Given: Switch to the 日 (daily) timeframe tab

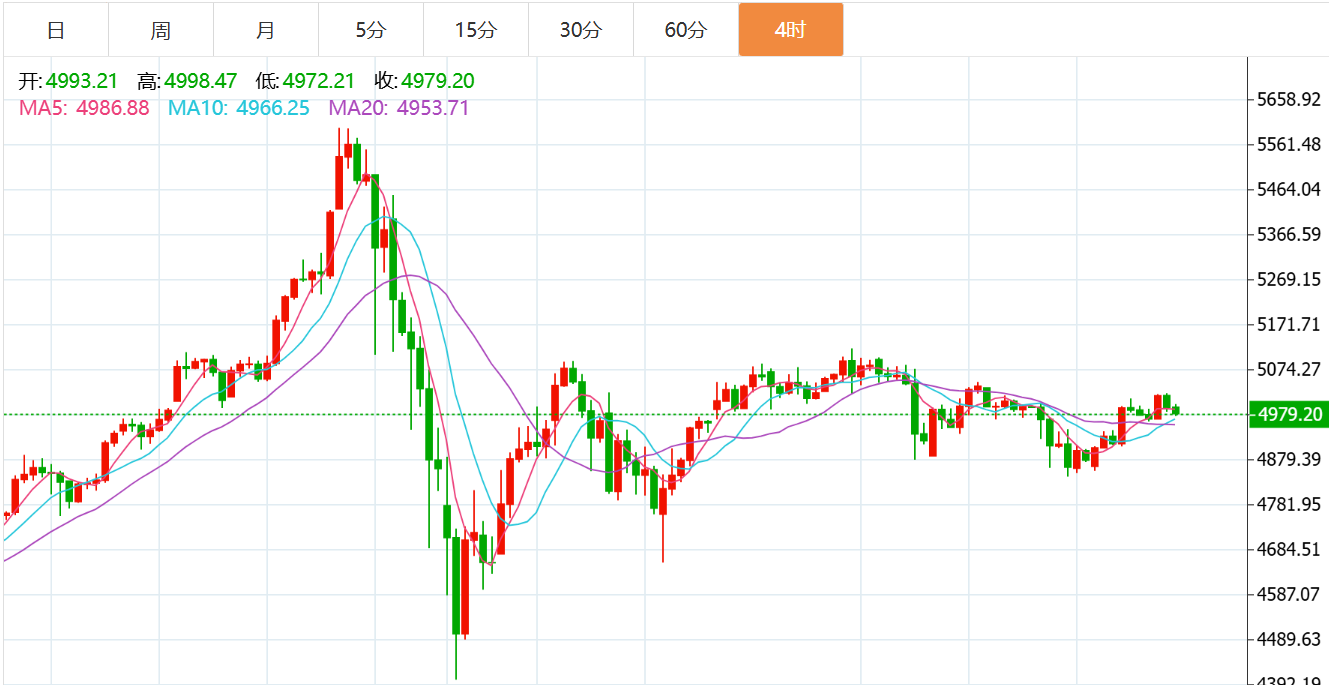Looking at the screenshot, I should tap(56, 30).
